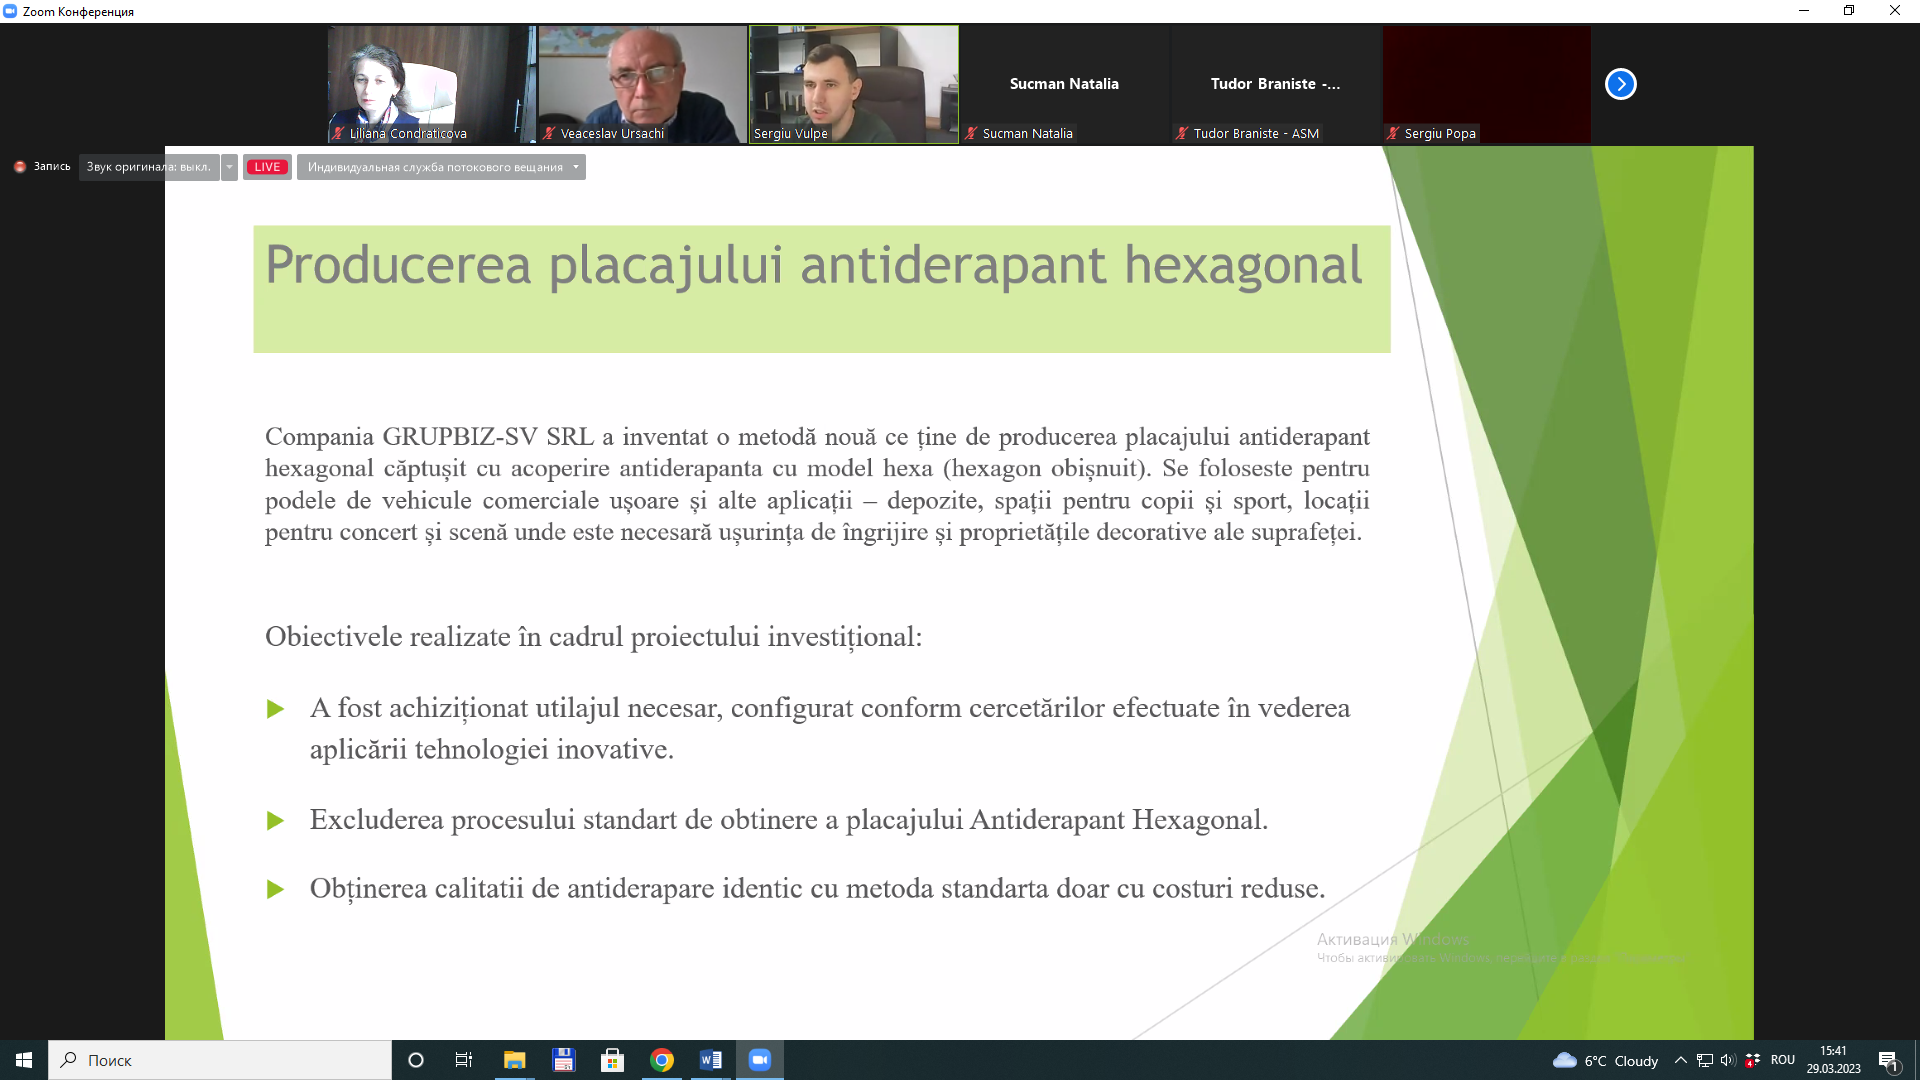Select Veaceslav Ursachi video thumbnail

click(643, 84)
